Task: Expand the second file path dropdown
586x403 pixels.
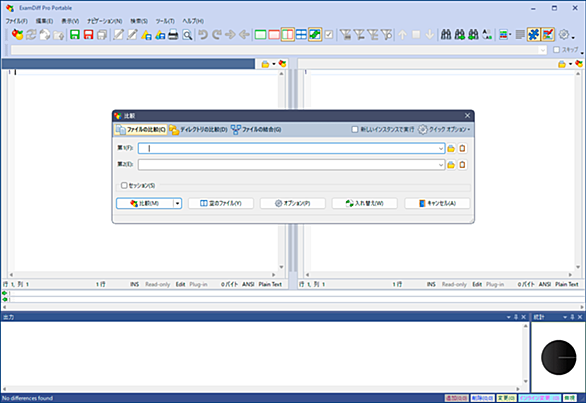Action: coord(441,165)
